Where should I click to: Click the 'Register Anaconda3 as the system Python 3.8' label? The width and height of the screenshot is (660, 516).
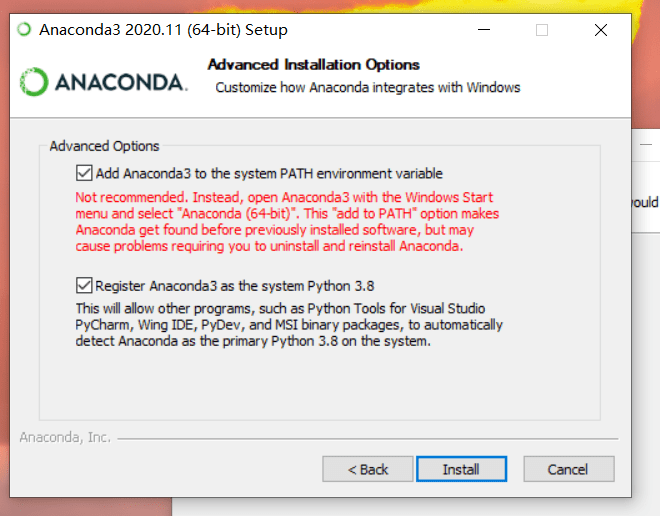(235, 286)
